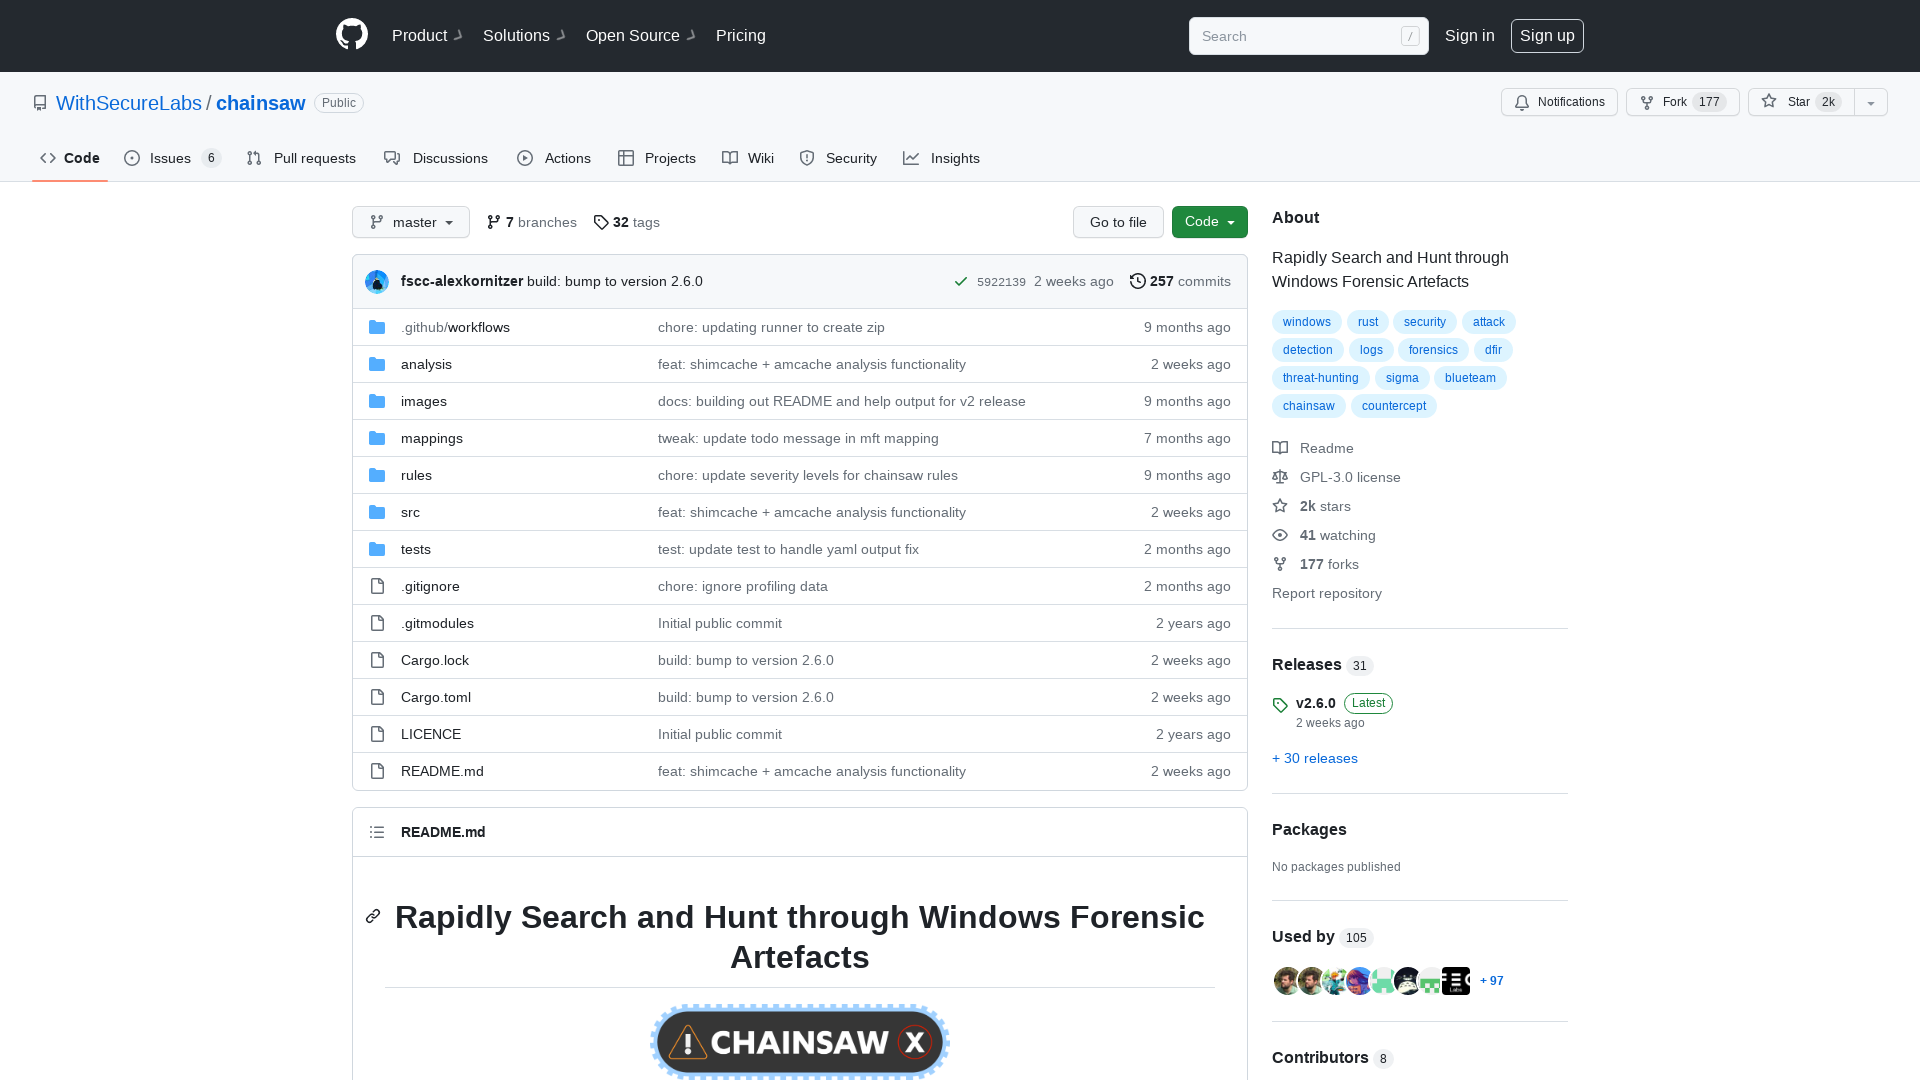Screen dimensions: 1920x1080
Task: Open the green Code dropdown
Action: tap(1210, 222)
